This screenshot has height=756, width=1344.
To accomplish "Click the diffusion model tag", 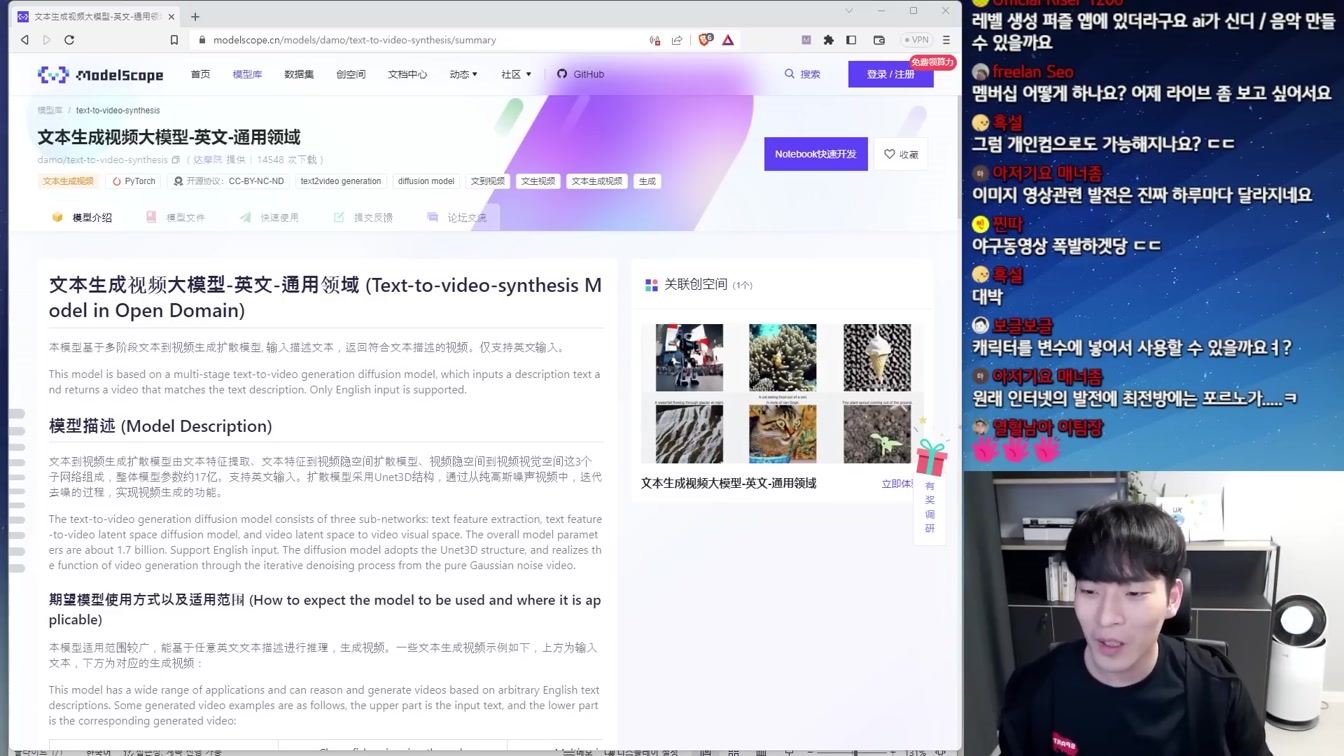I will [426, 181].
